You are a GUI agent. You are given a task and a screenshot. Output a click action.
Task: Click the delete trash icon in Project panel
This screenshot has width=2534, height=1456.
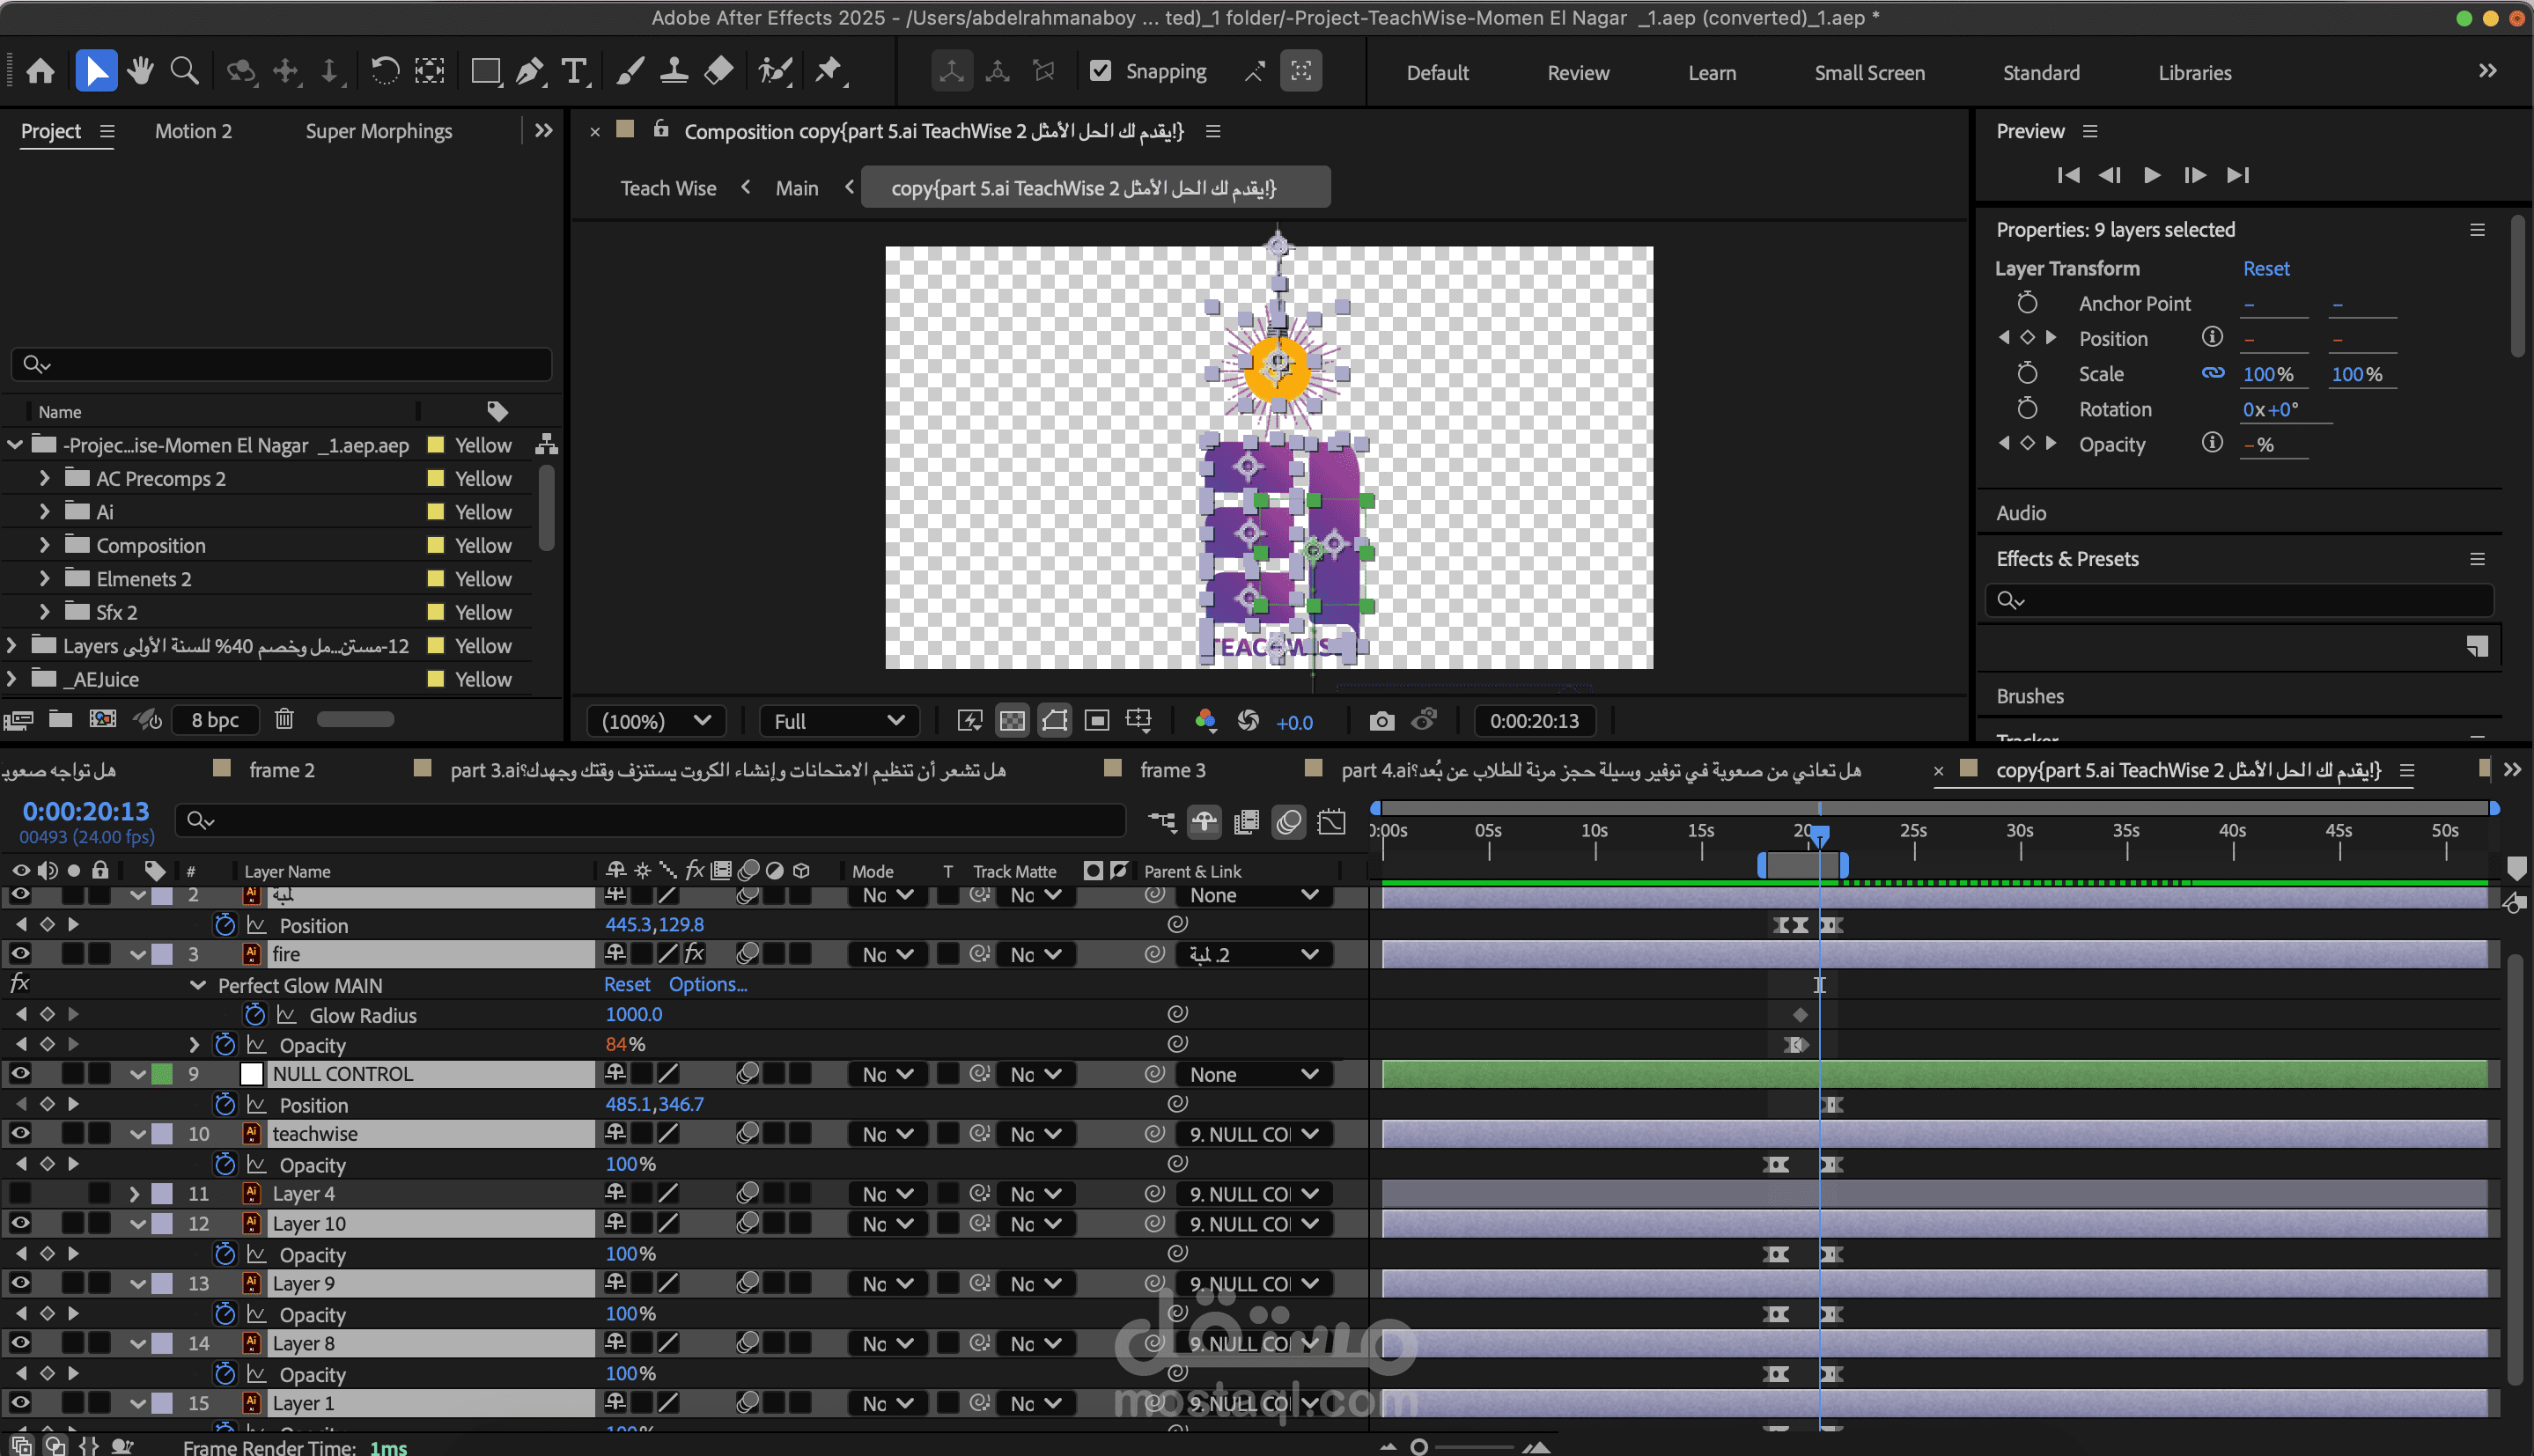coord(284,719)
